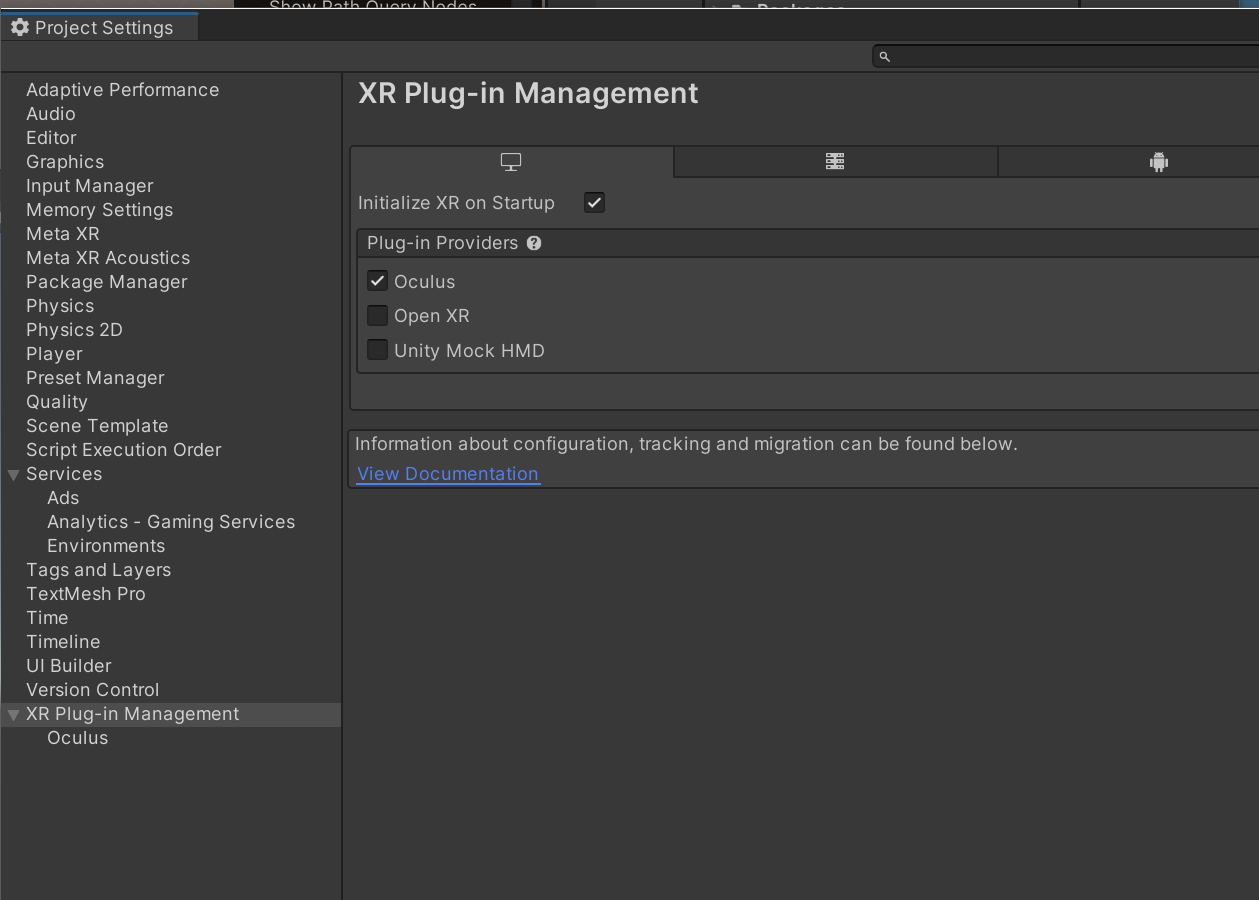Open Input Manager settings
This screenshot has height=900, width=1259.
pos(90,186)
